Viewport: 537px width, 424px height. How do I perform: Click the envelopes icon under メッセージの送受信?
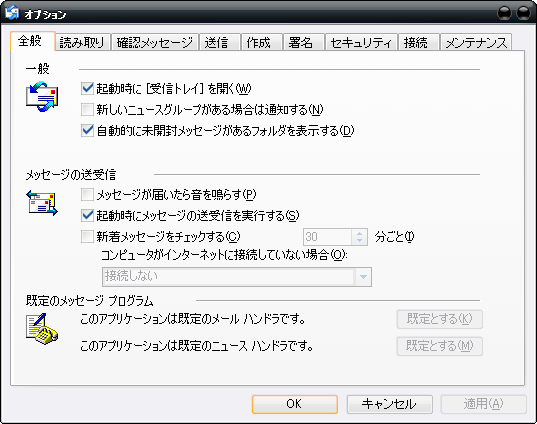42,203
